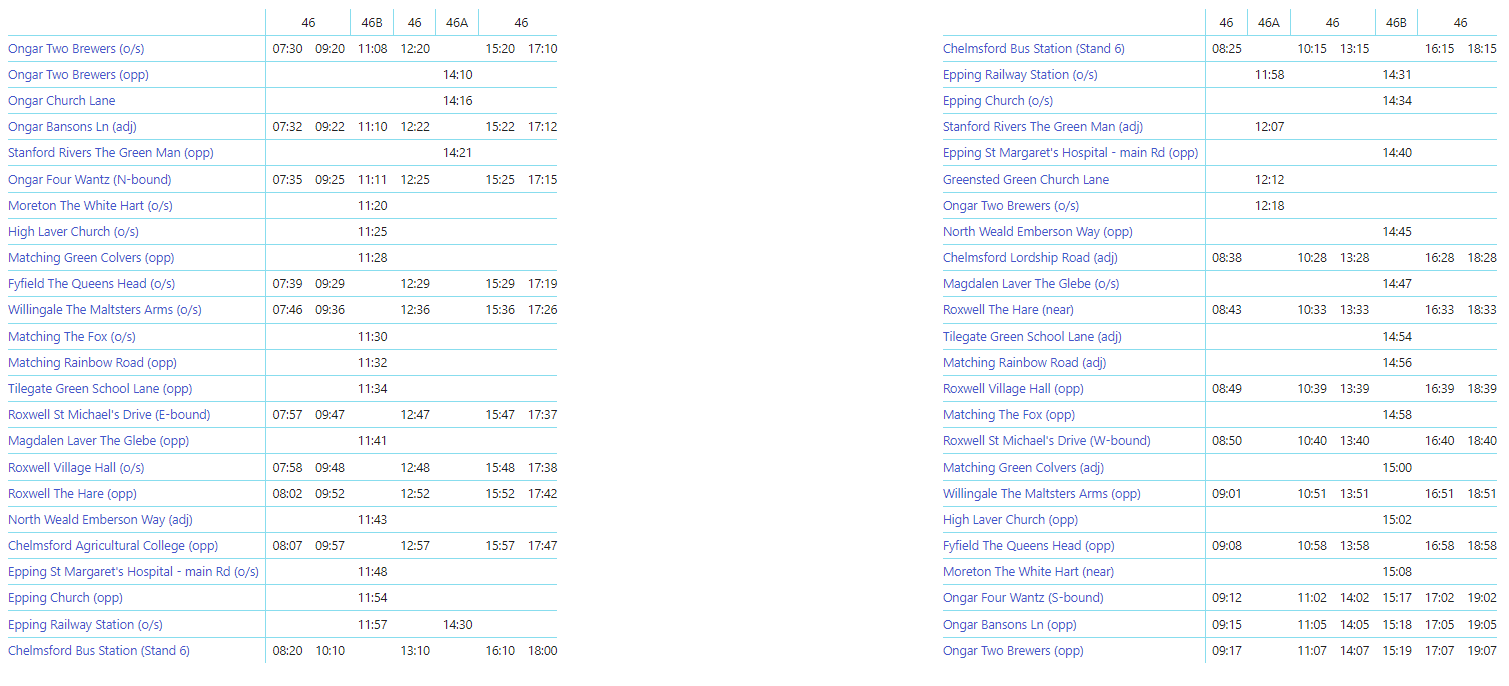Select Stanford Rivers The Green Man (adj)
Image resolution: width=1509 pixels, height=686 pixels.
[1043, 127]
